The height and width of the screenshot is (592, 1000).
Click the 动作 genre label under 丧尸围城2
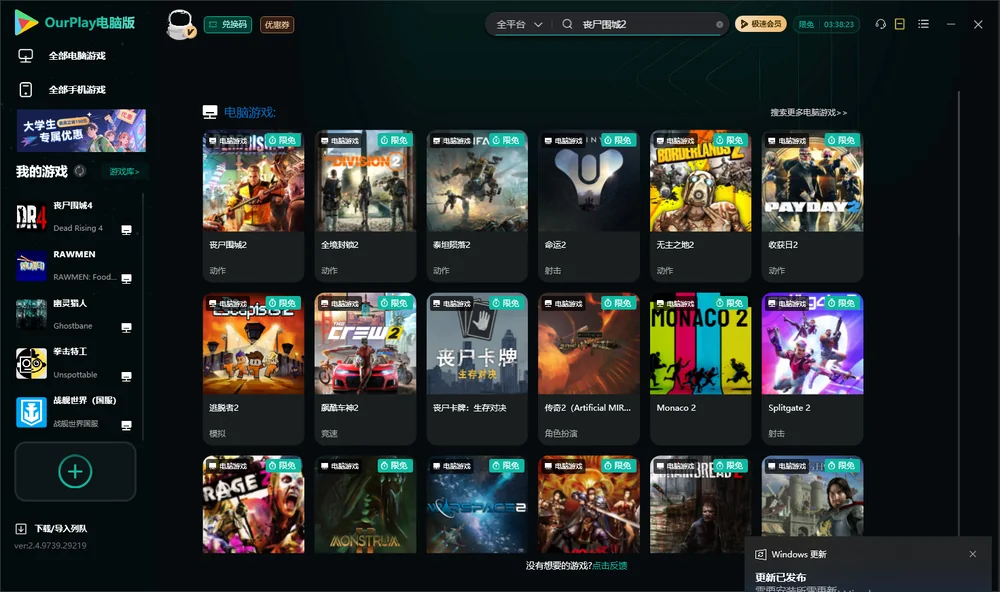click(x=217, y=270)
